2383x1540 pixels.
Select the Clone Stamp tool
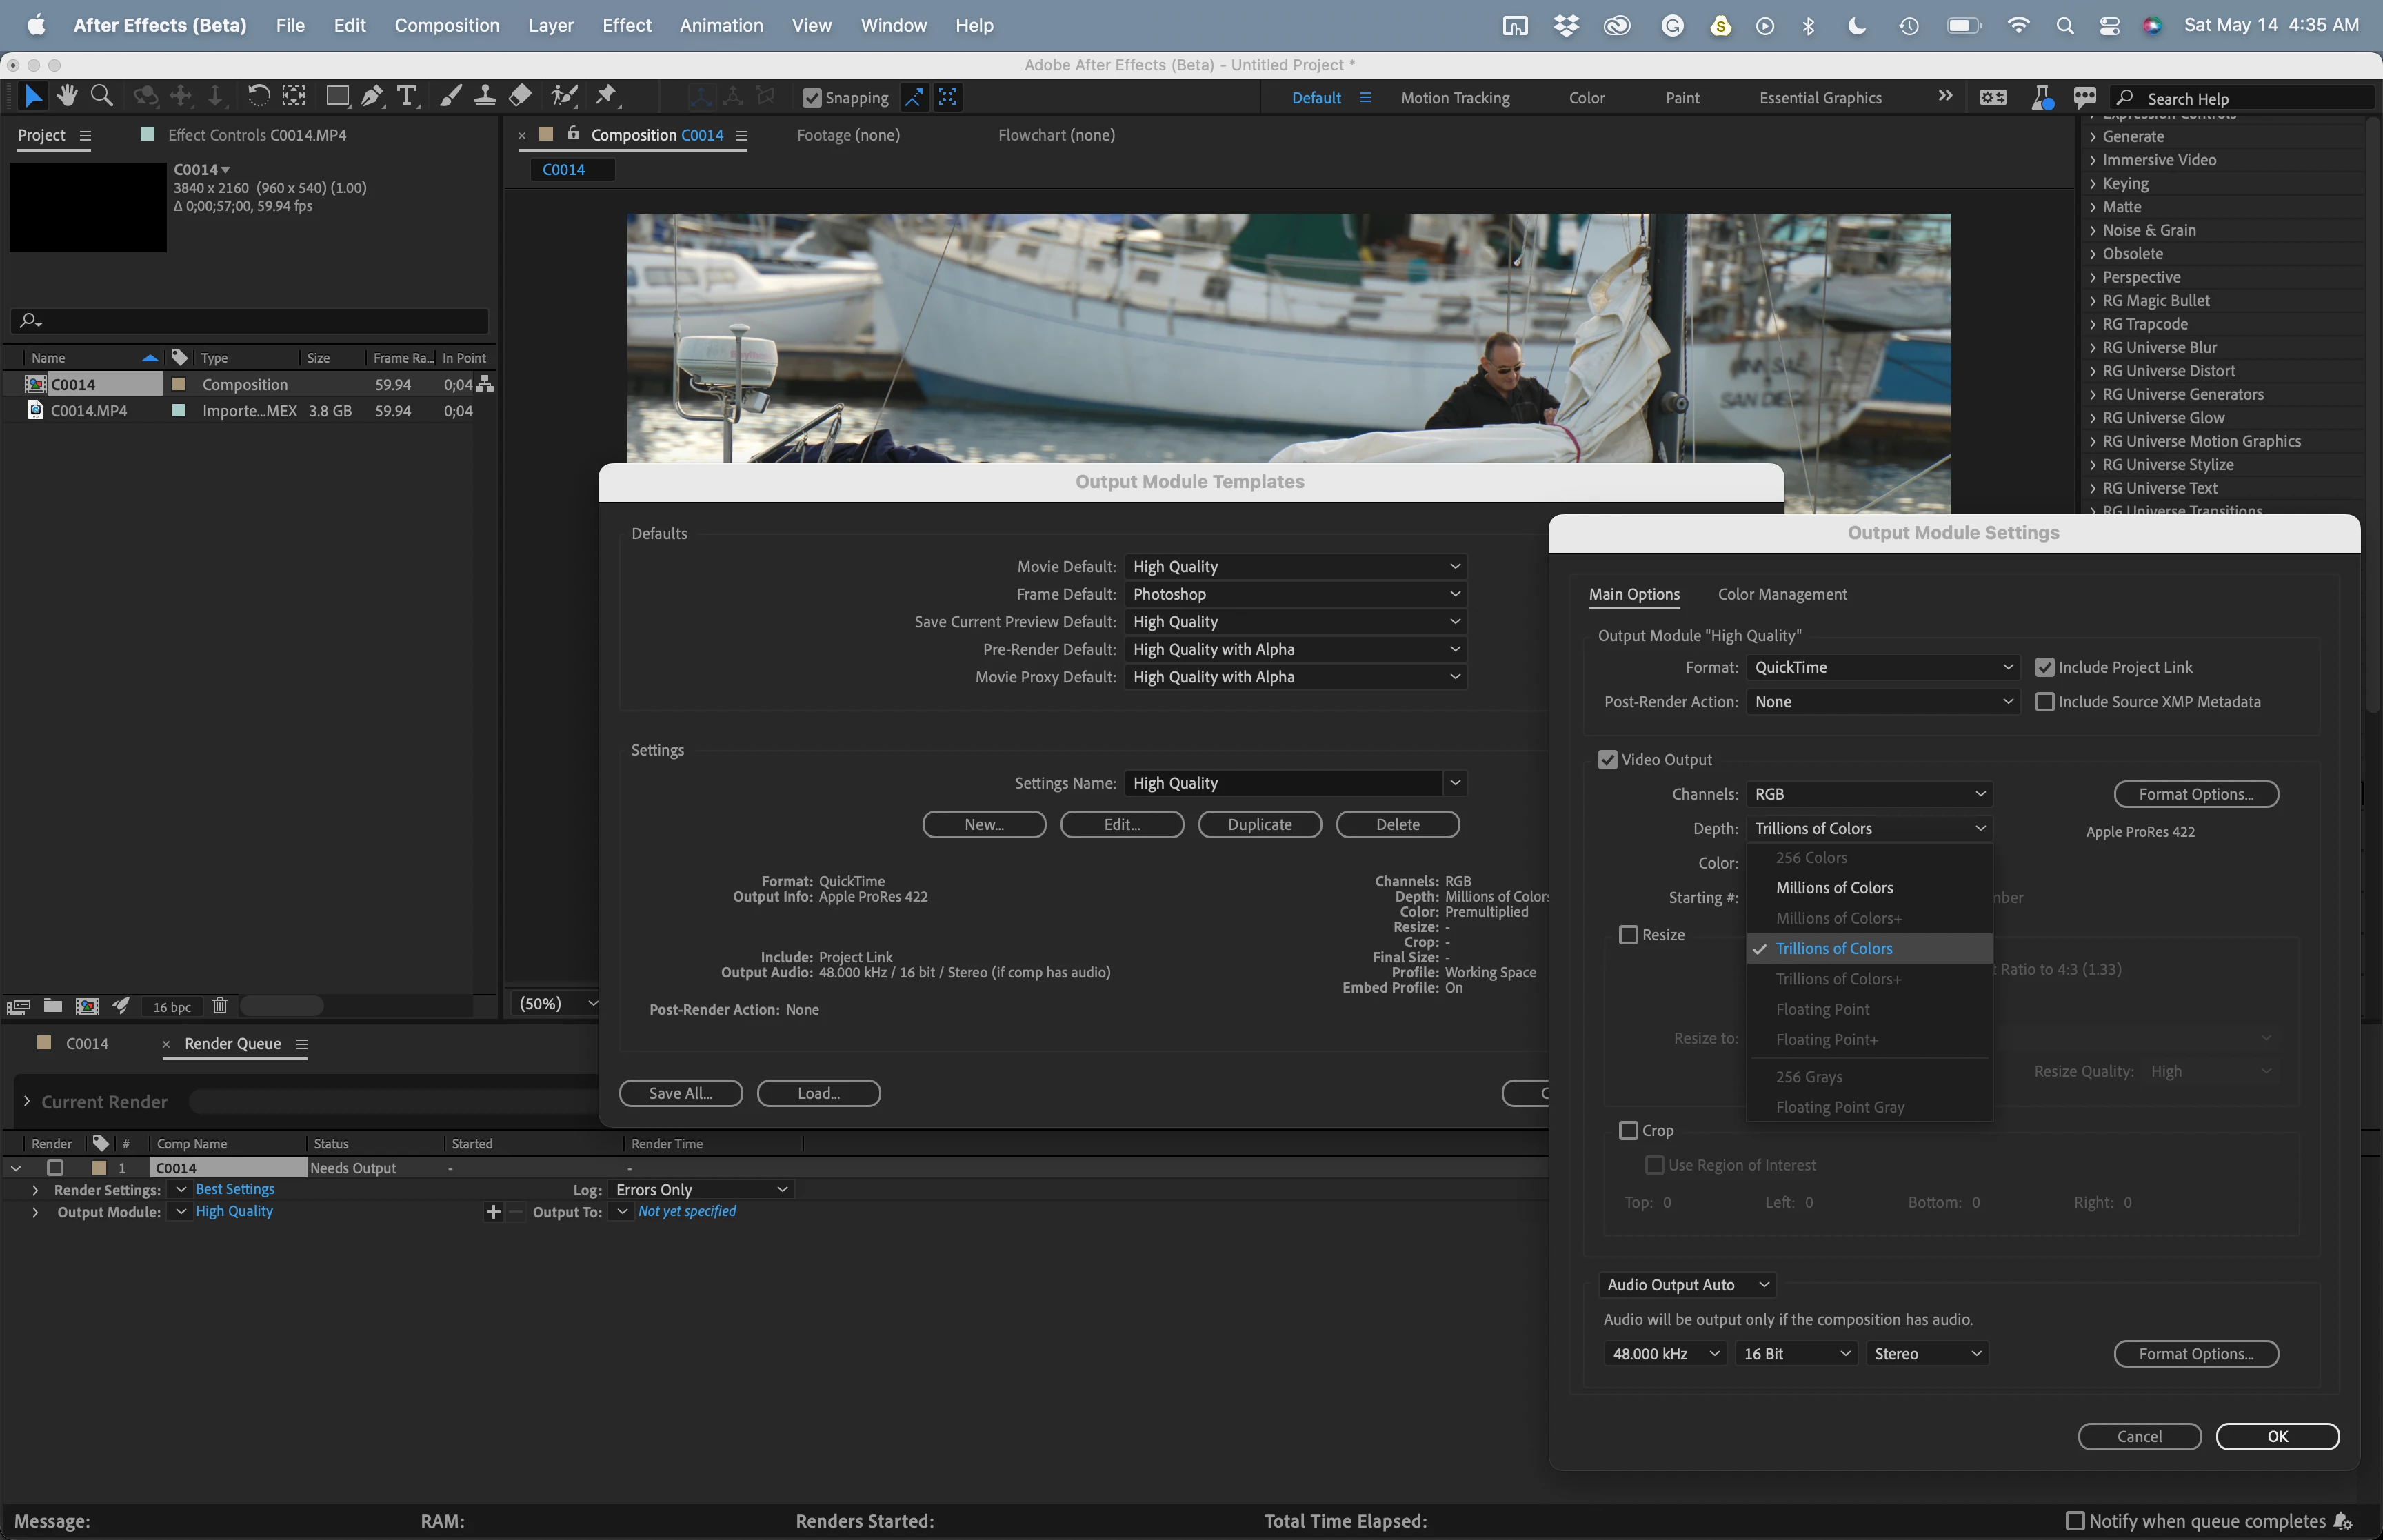coord(485,96)
